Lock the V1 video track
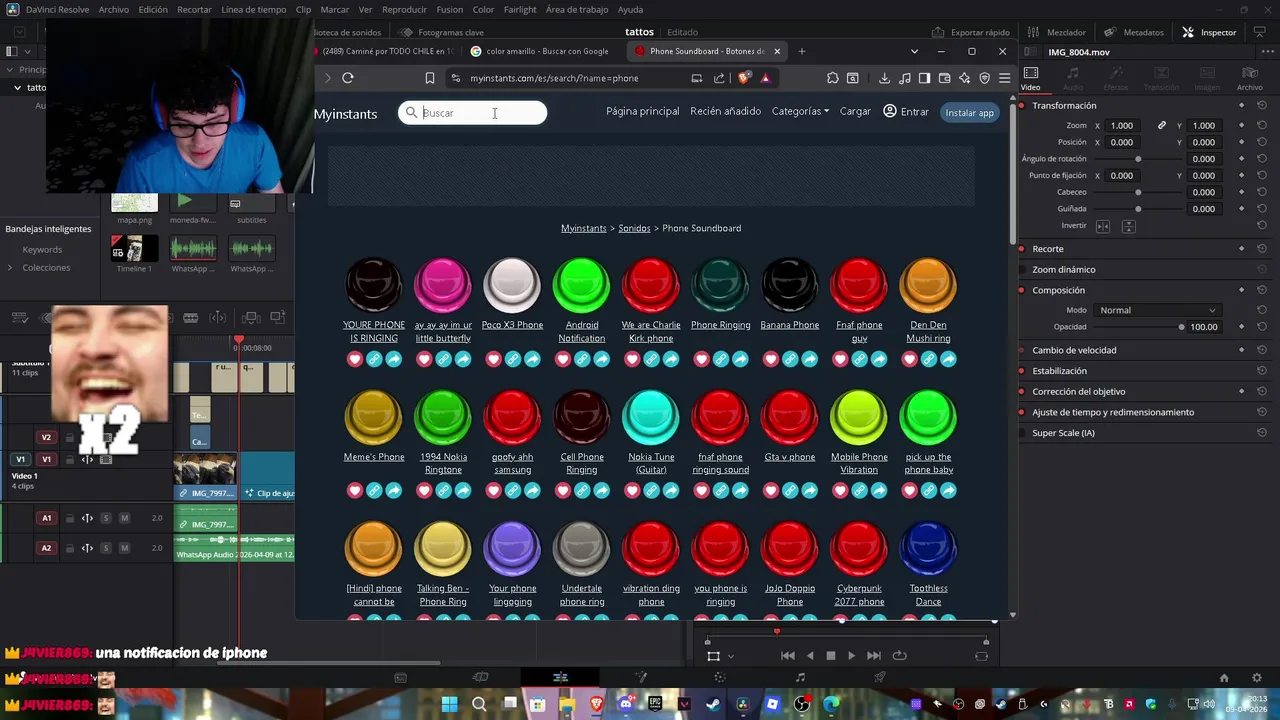 click(x=69, y=460)
